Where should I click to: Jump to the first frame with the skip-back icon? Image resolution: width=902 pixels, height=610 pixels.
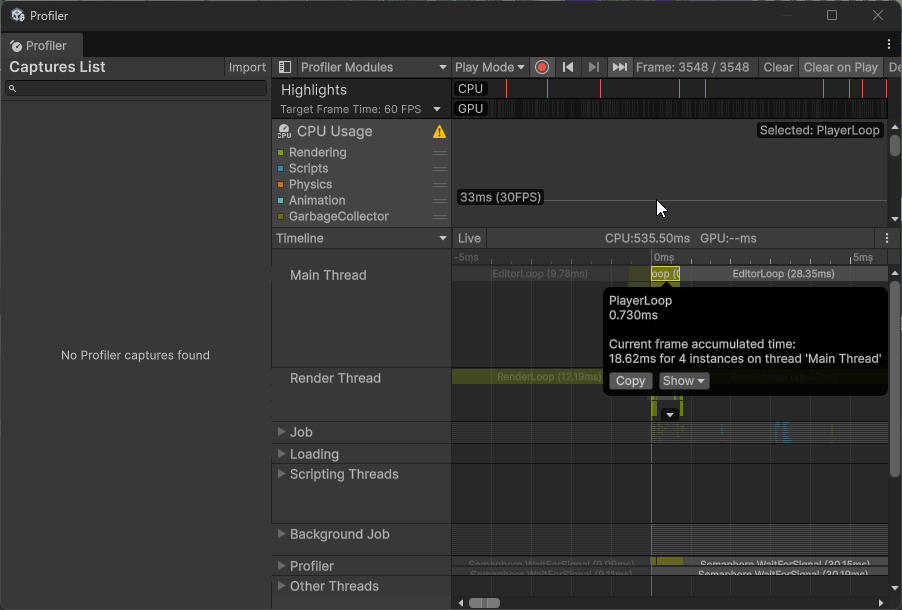[567, 67]
